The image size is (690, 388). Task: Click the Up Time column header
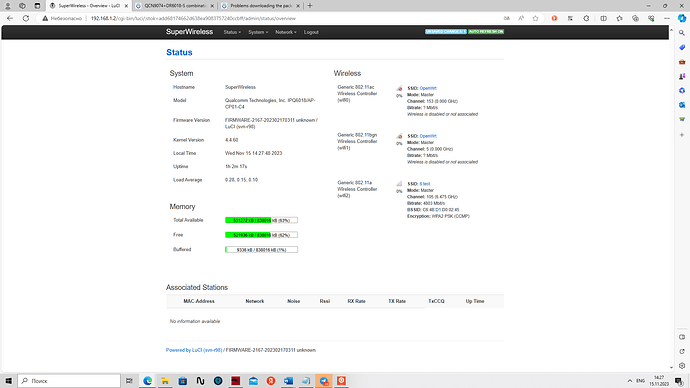click(475, 301)
